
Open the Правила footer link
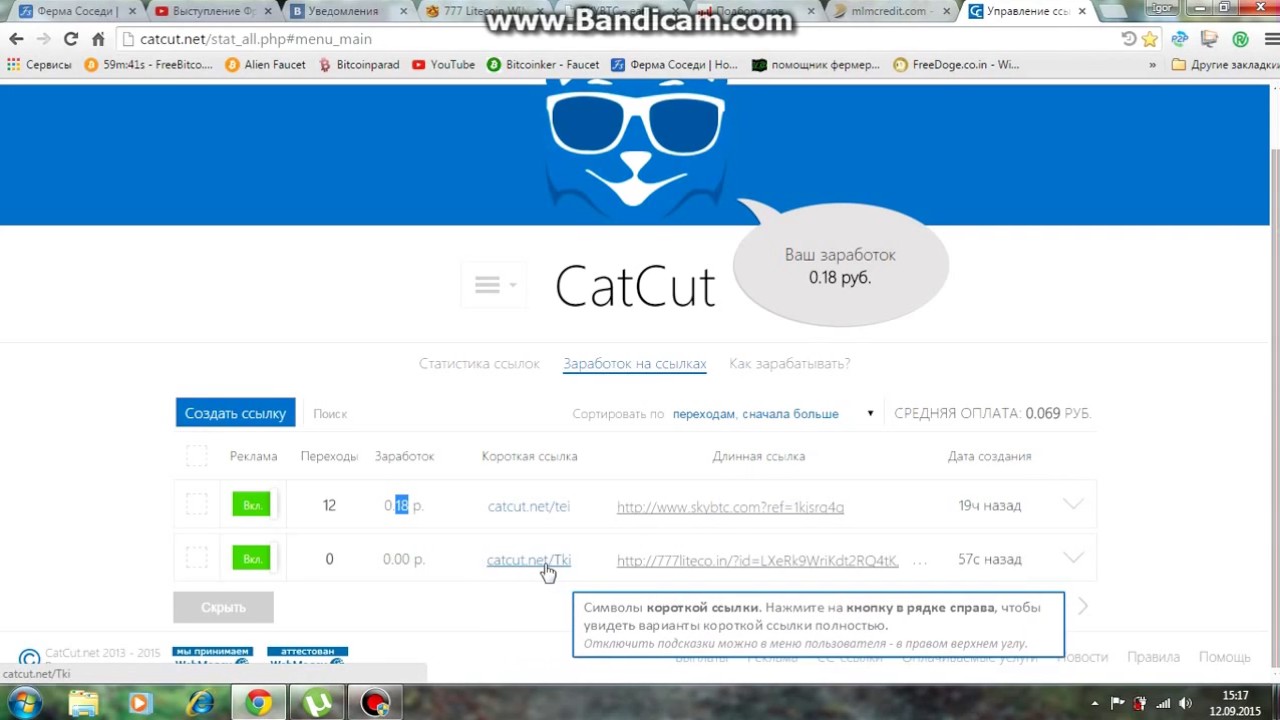[x=1153, y=657]
